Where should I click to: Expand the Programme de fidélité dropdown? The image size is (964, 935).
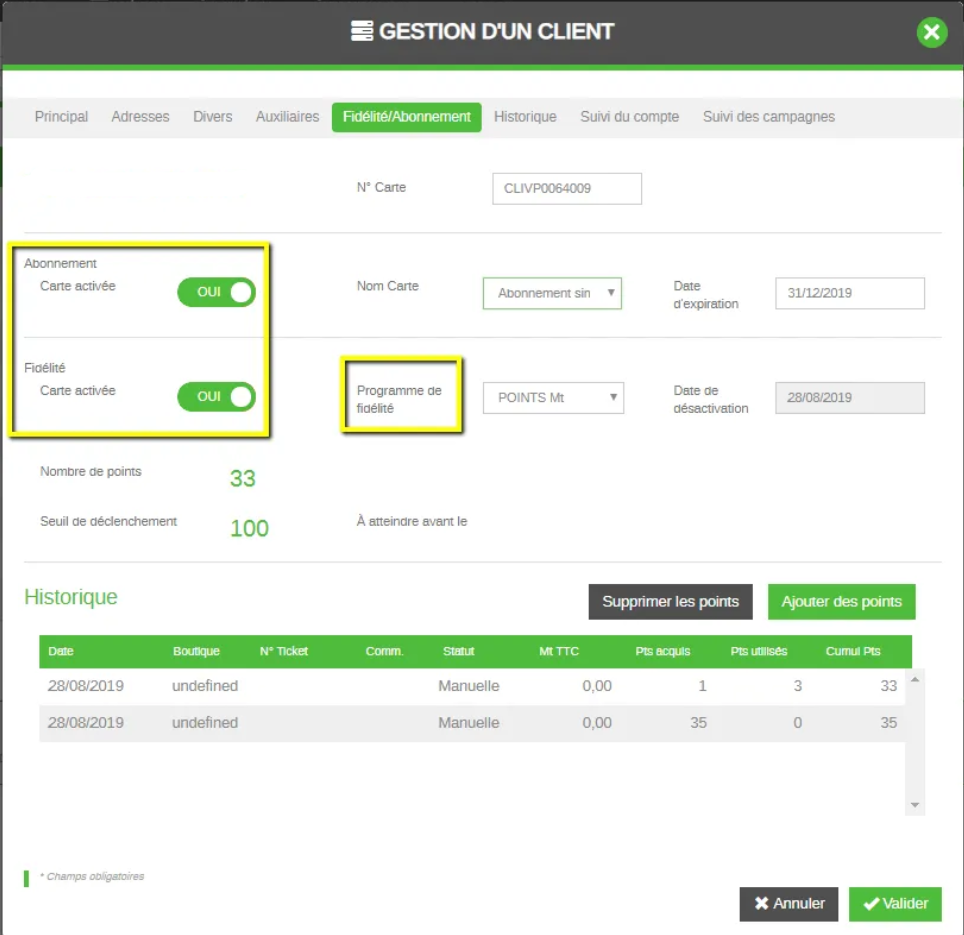pyautogui.click(x=553, y=398)
